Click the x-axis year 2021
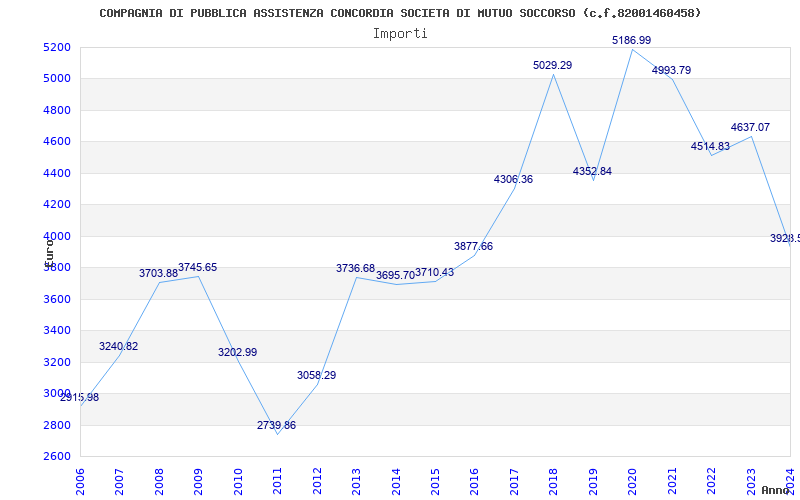Viewport: 800px width, 500px height. click(672, 482)
